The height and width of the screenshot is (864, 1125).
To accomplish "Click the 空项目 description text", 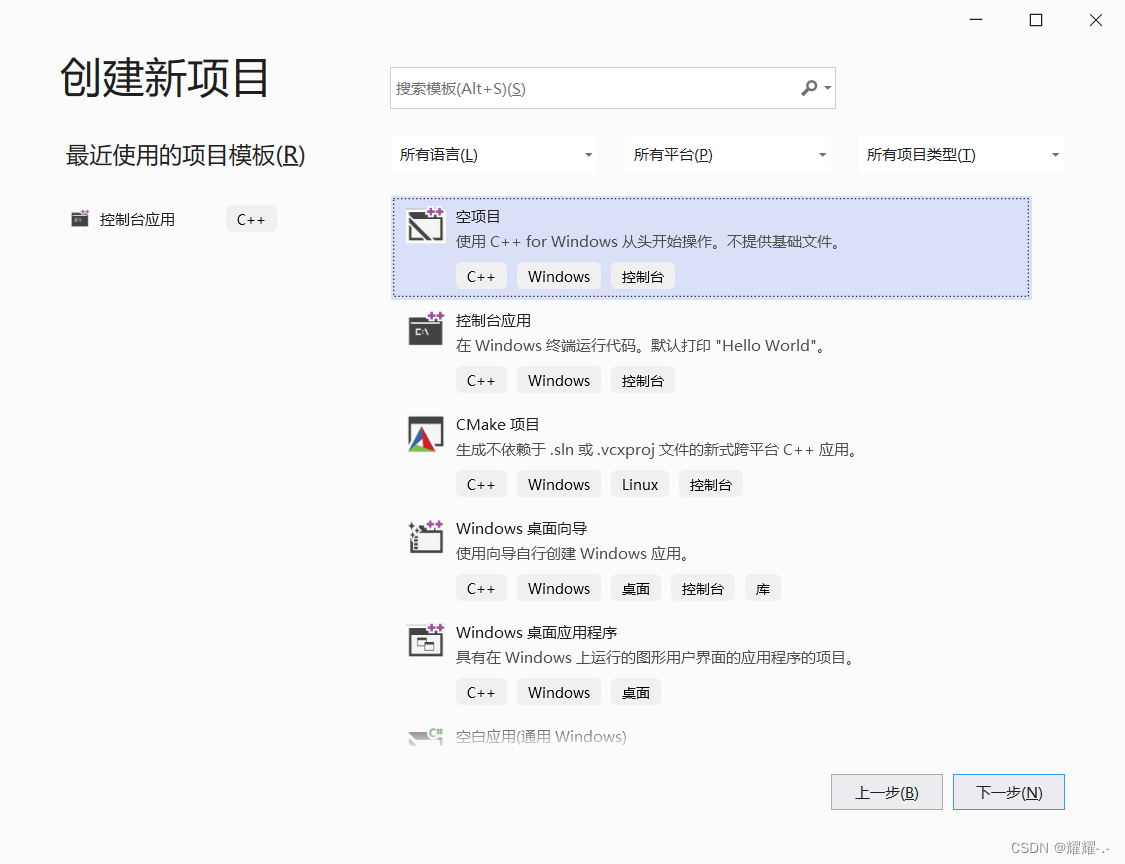I will (649, 242).
